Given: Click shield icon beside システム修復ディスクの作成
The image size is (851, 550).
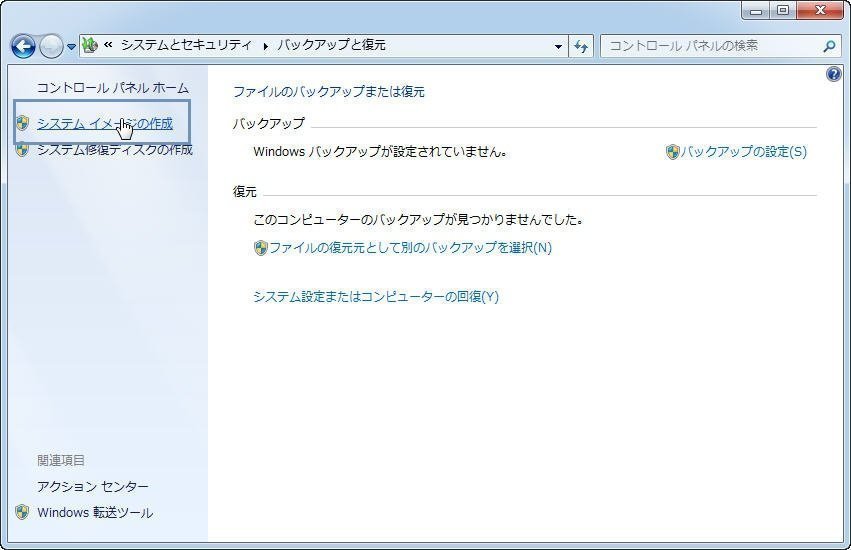Looking at the screenshot, I should click(x=22, y=149).
